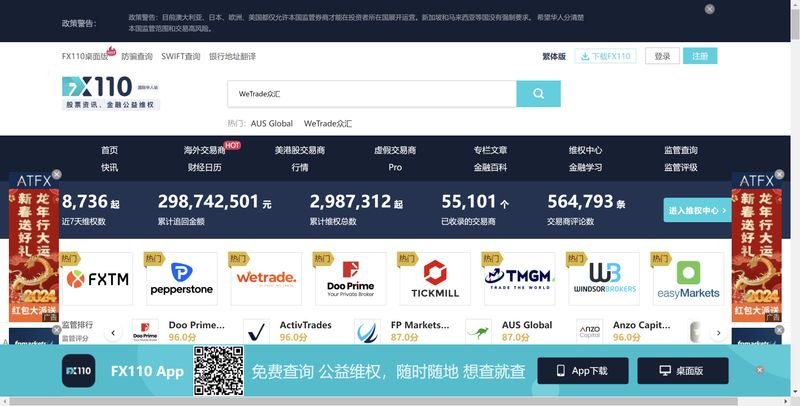Focus the search input field

[372, 94]
